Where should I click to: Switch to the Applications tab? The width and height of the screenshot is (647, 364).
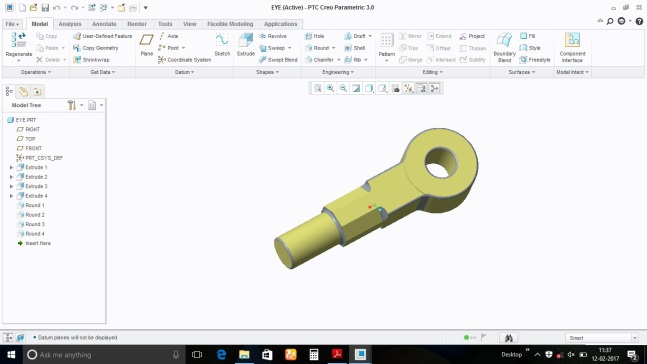click(x=281, y=24)
